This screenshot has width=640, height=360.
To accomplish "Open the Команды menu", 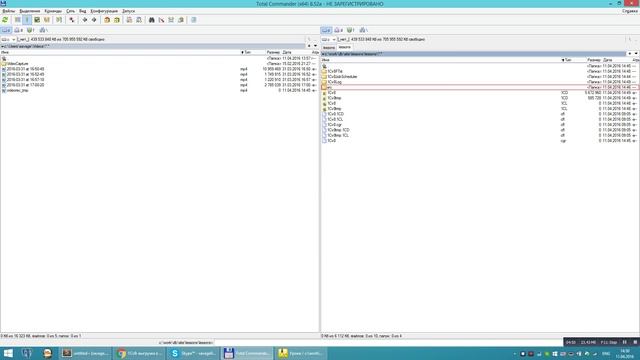I will [53, 11].
